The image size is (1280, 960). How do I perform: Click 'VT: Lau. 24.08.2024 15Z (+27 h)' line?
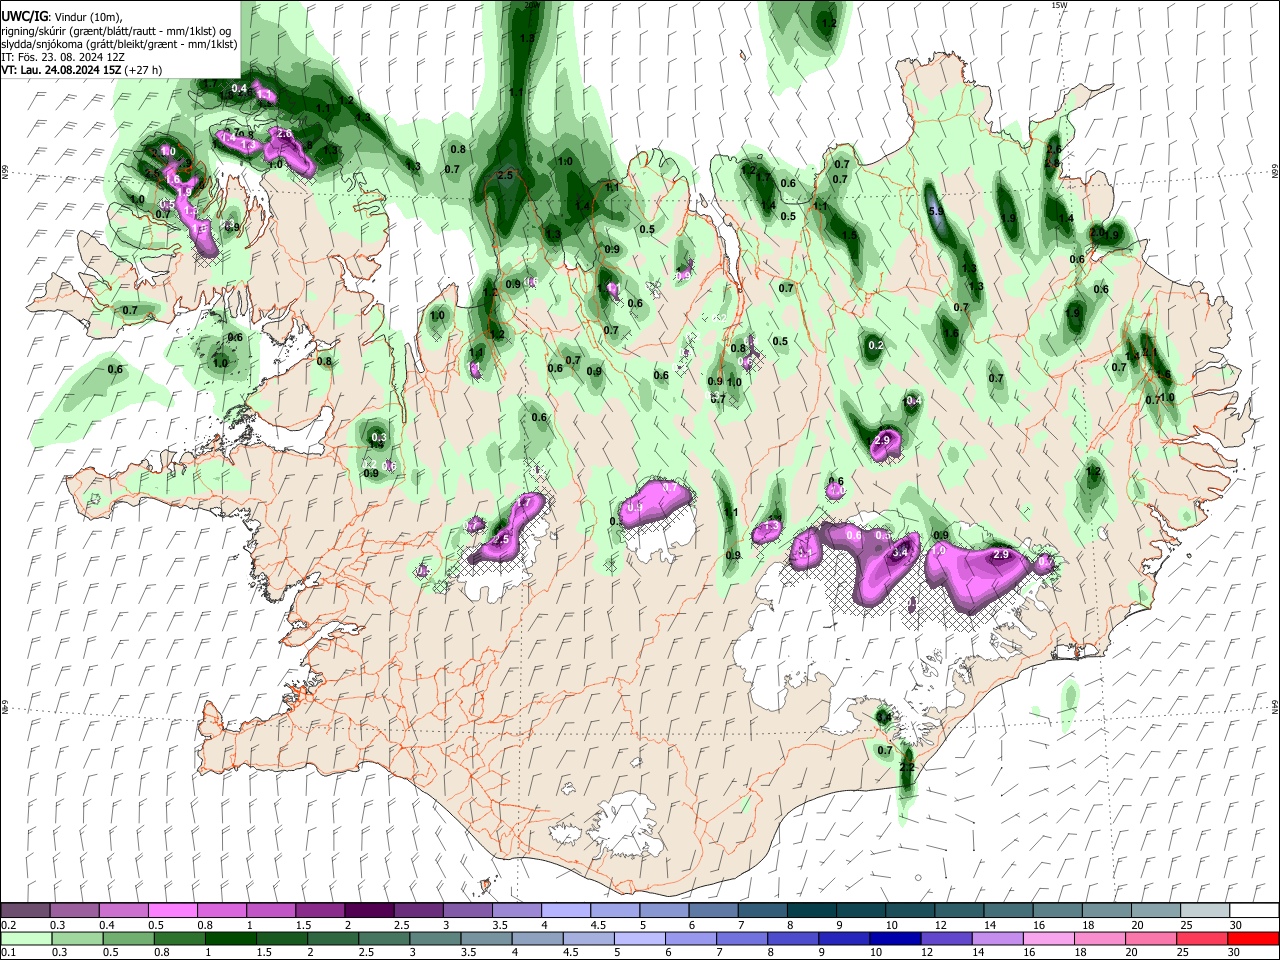click(x=81, y=70)
